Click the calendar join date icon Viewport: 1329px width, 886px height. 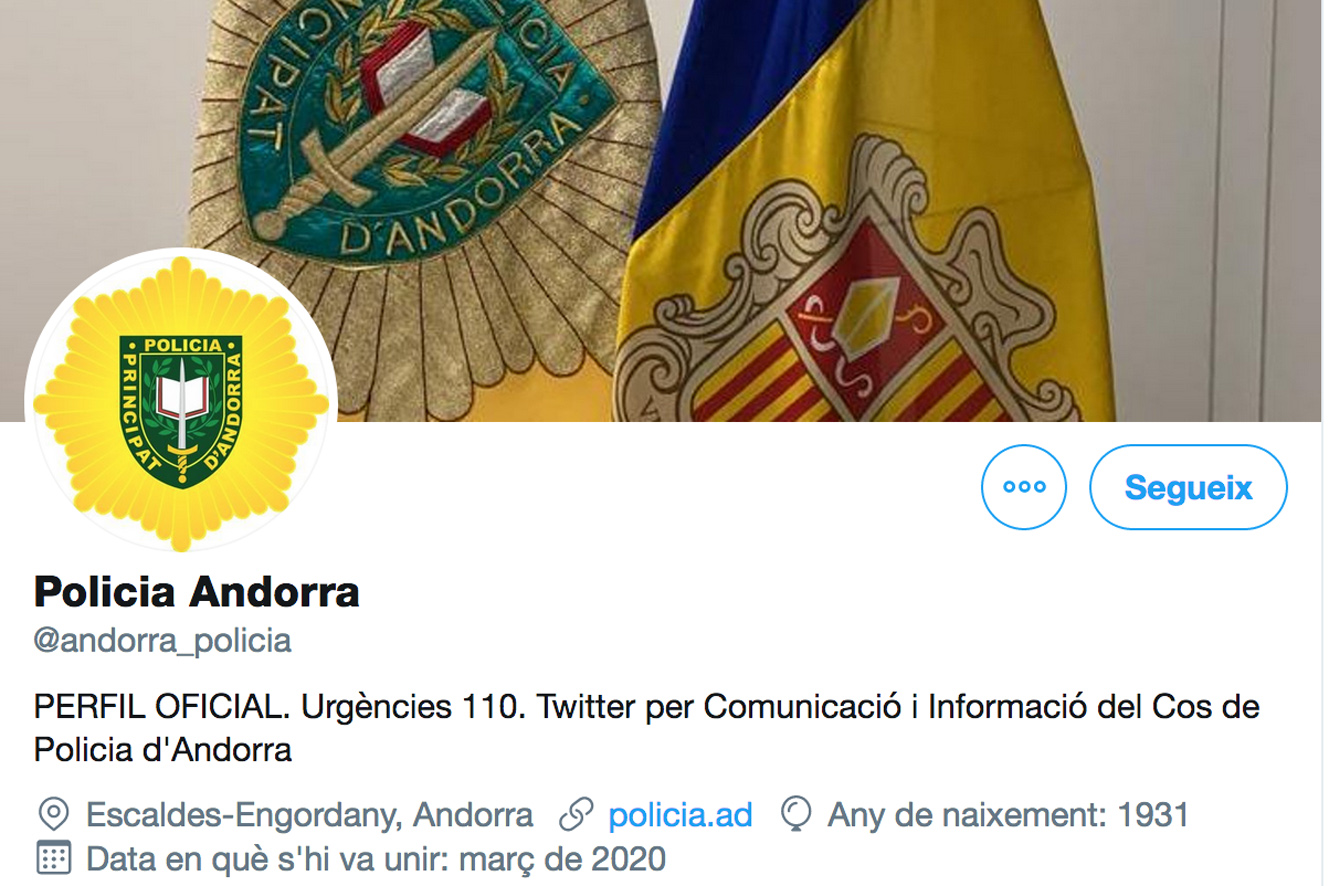[x=52, y=858]
